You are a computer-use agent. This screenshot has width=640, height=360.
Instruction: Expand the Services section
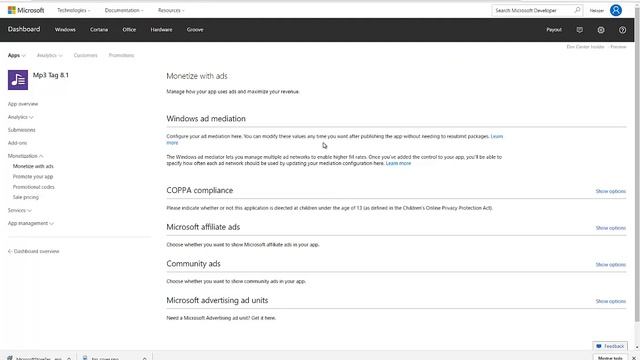(x=19, y=210)
